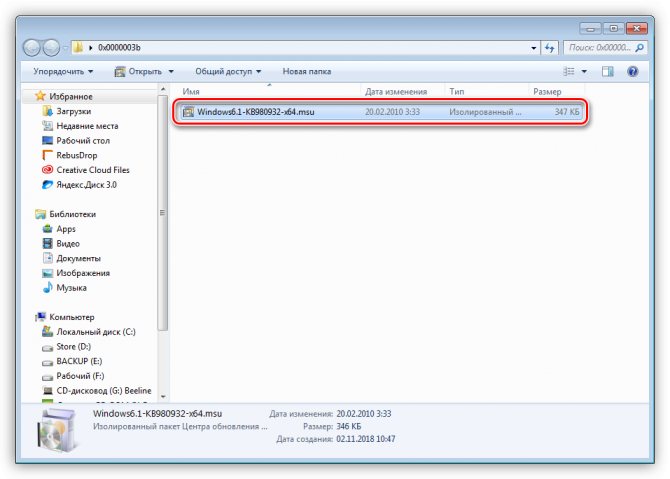Click the Видео film icon

click(47, 244)
